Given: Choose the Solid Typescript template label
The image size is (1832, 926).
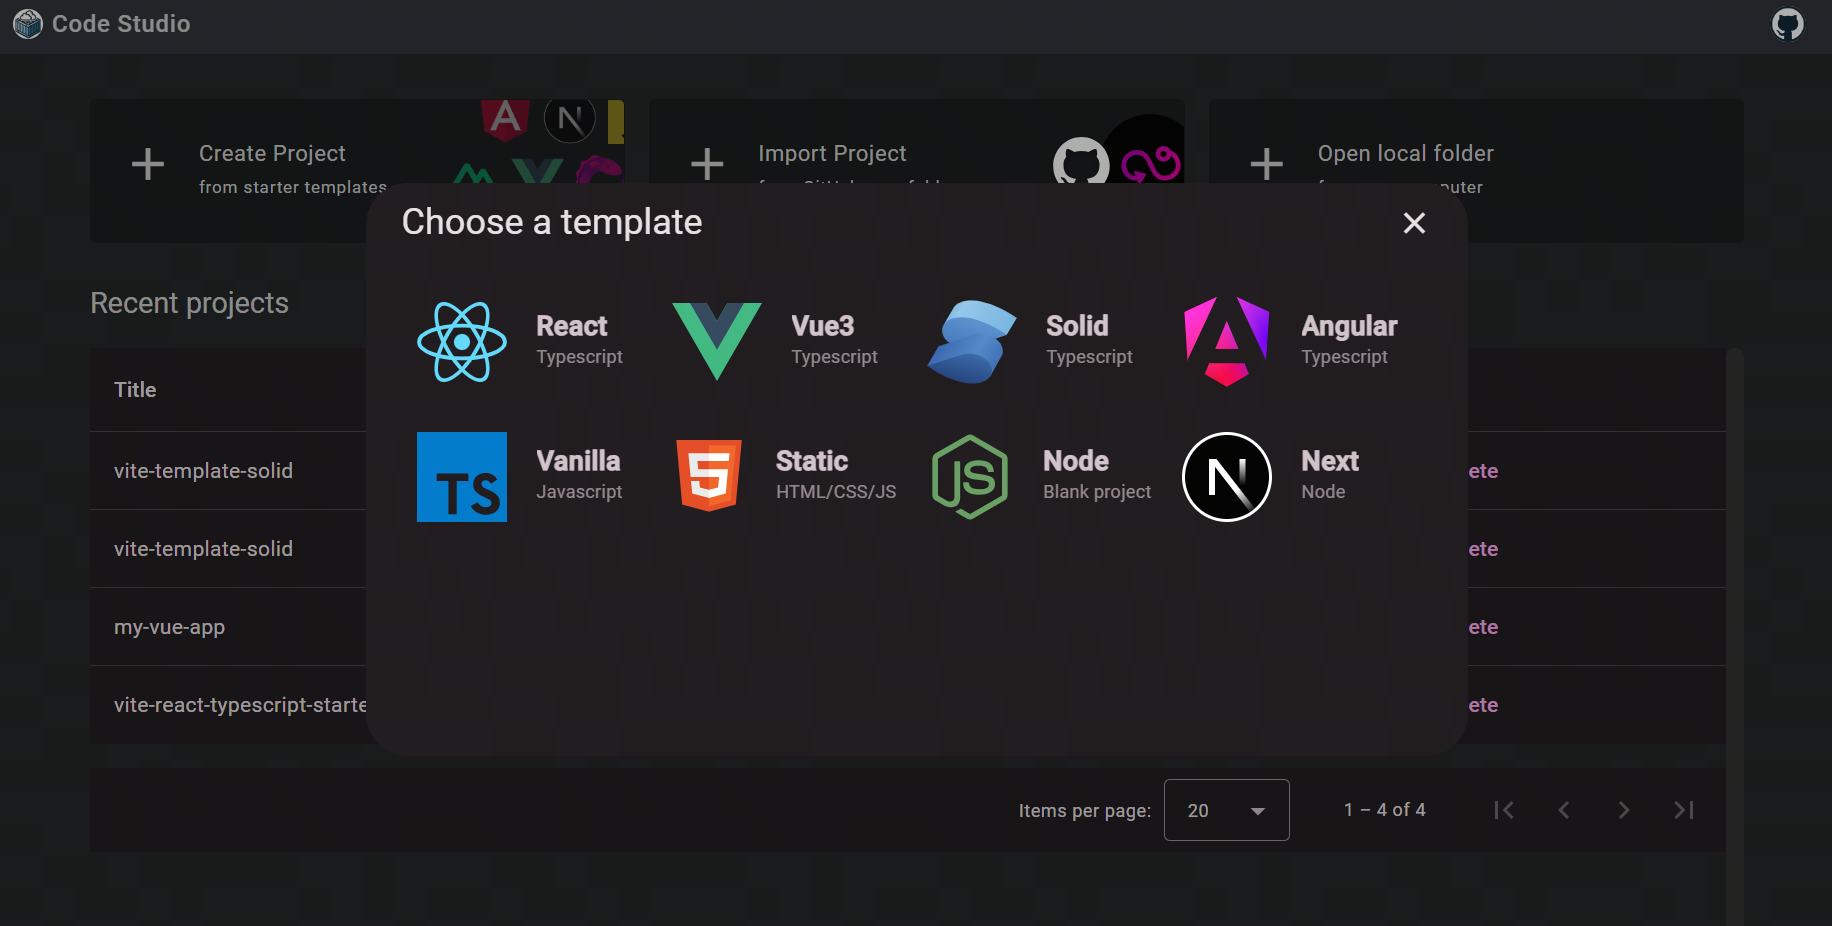Looking at the screenshot, I should 1090,341.
